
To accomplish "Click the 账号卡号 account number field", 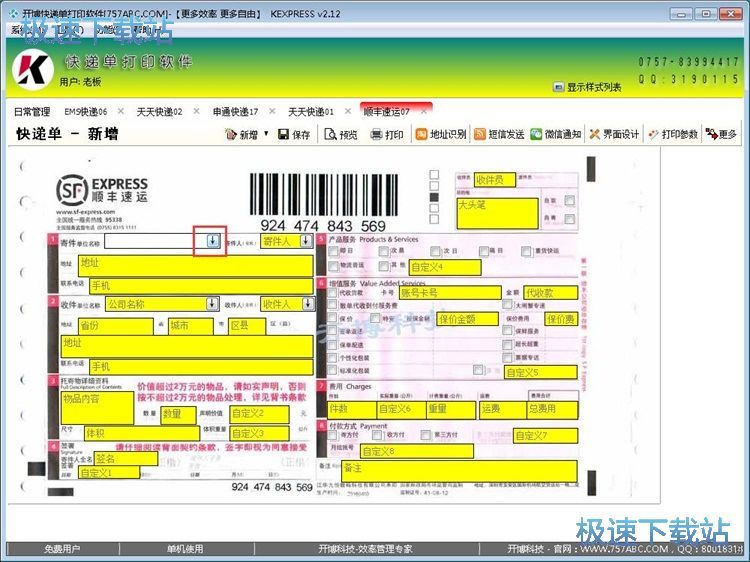I will pyautogui.click(x=451, y=293).
